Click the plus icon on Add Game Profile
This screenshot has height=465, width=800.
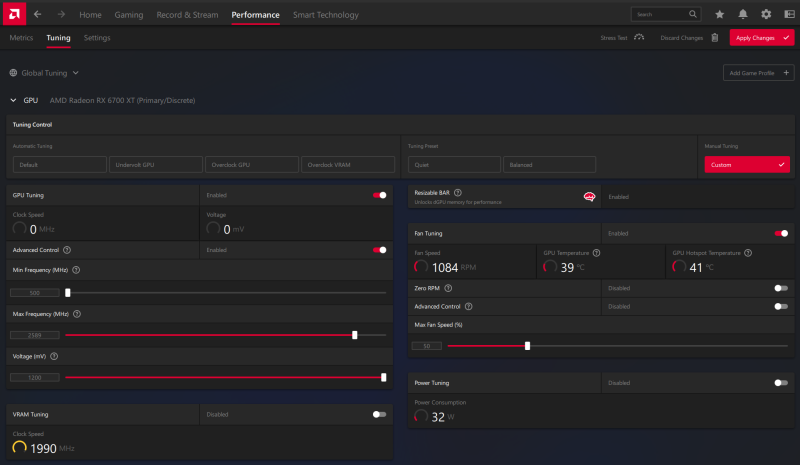coord(786,73)
